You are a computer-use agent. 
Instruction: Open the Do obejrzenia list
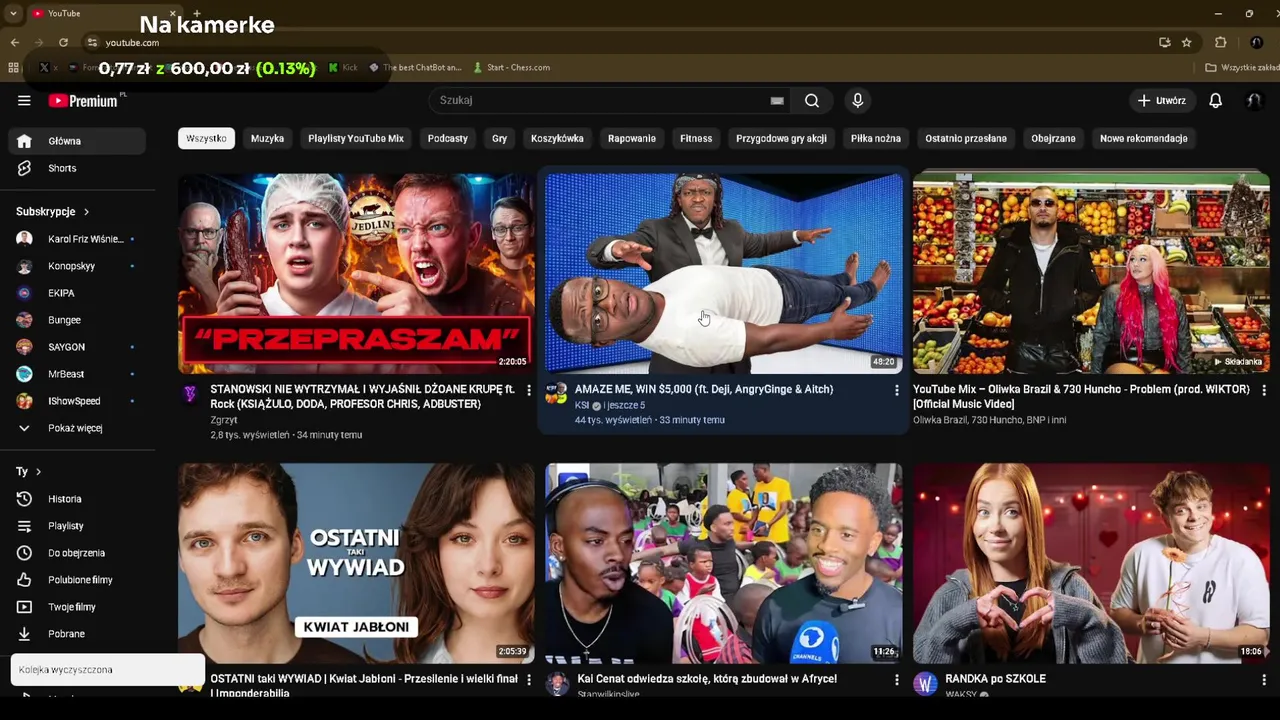tap(77, 553)
